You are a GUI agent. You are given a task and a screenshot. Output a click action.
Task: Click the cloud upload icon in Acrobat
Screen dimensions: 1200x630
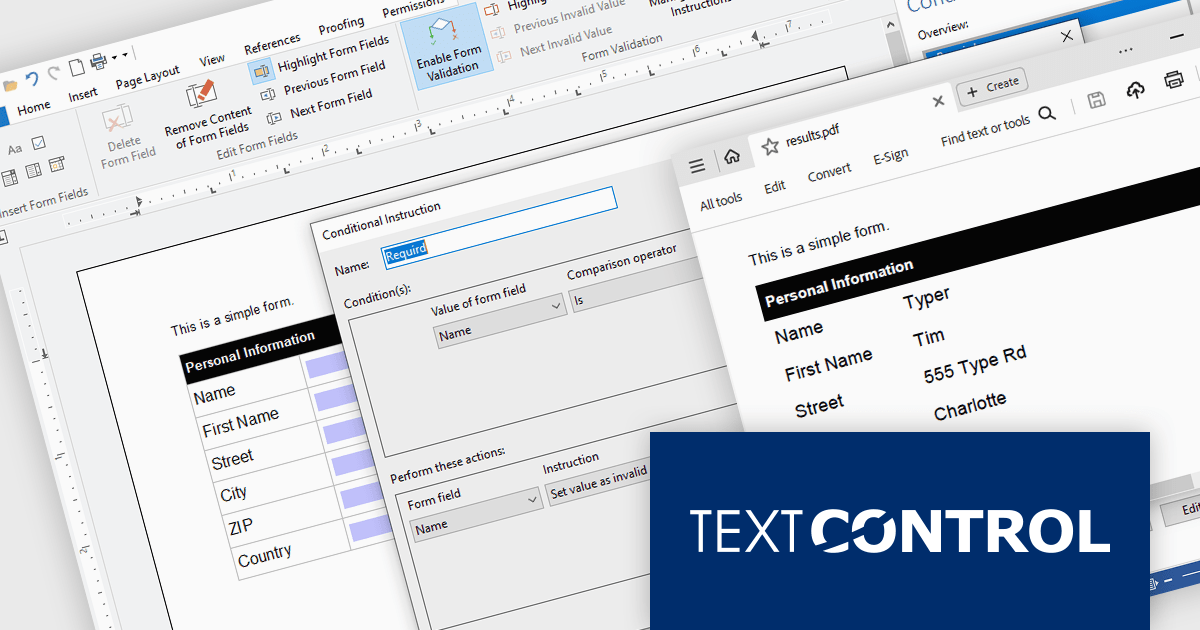pos(1135,91)
